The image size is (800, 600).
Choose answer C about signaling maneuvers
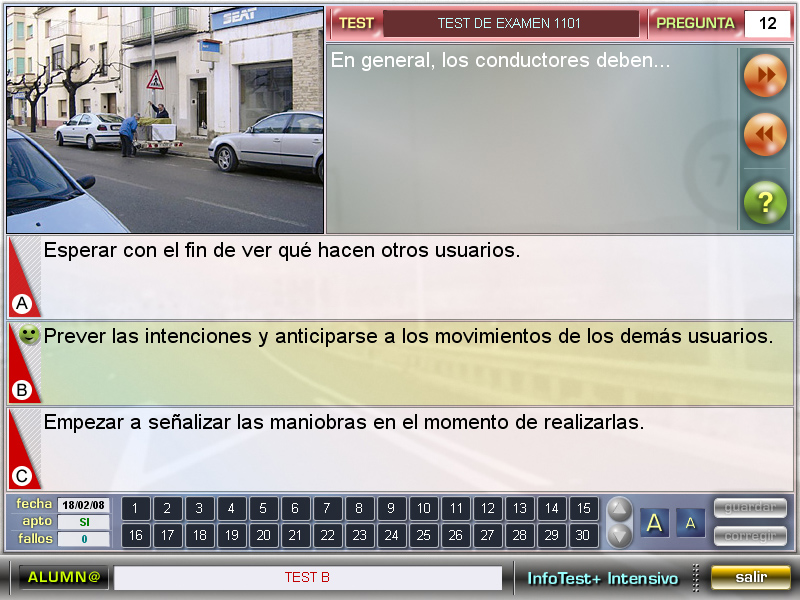(343, 423)
